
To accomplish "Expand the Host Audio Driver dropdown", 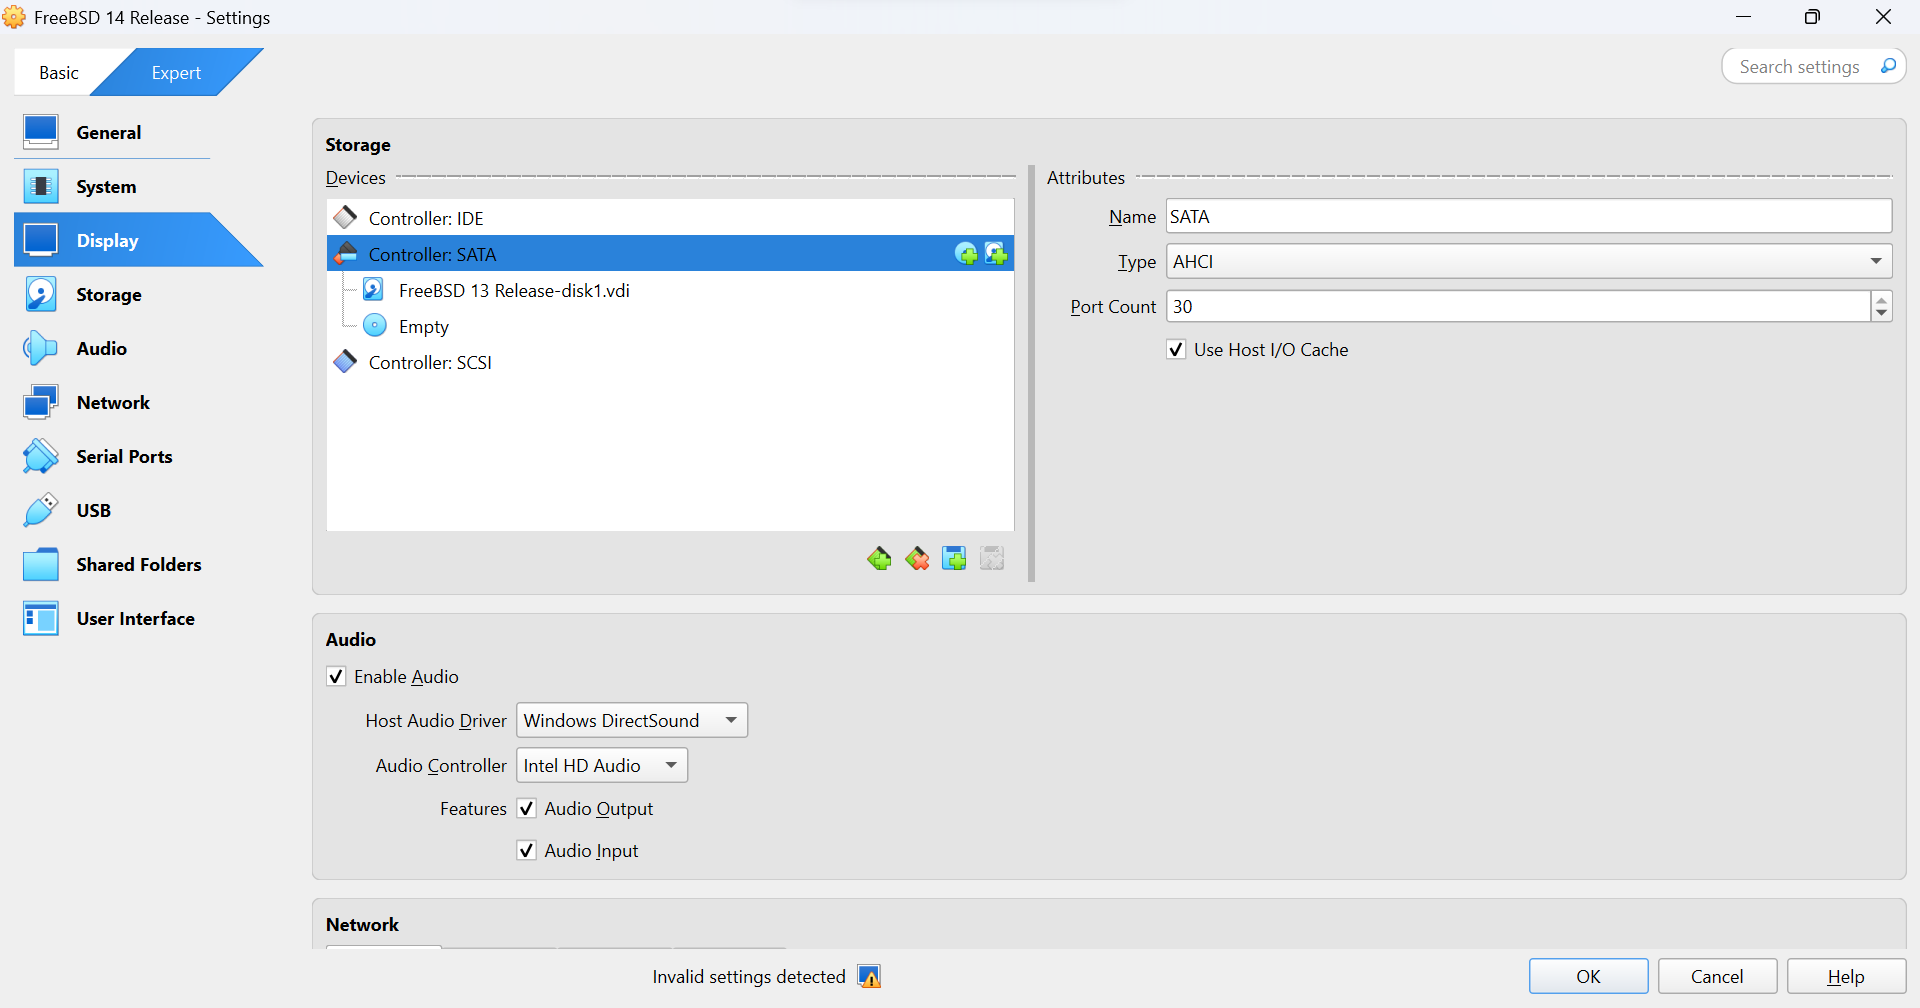I will (632, 721).
